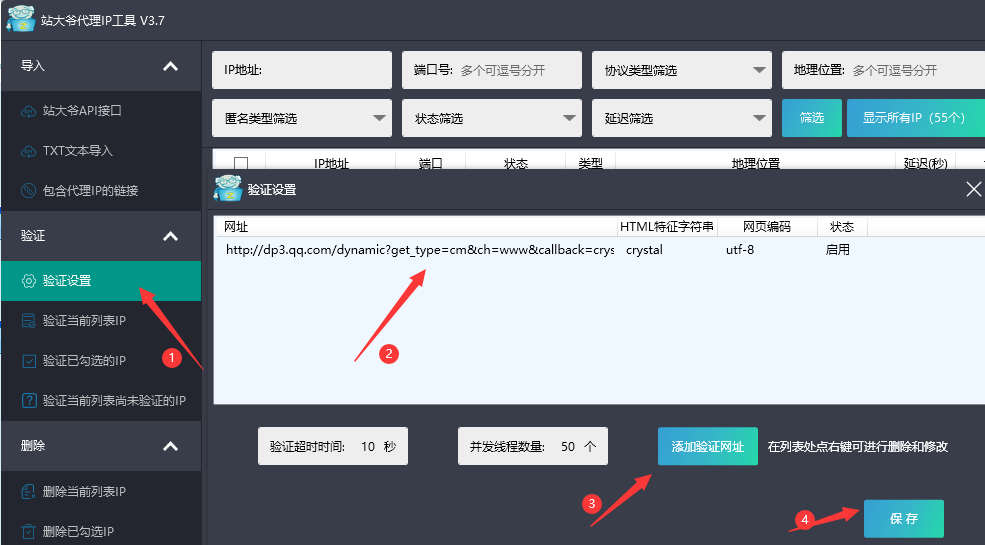
Task: Open the 延迟筛选 dropdown
Action: tap(682, 118)
